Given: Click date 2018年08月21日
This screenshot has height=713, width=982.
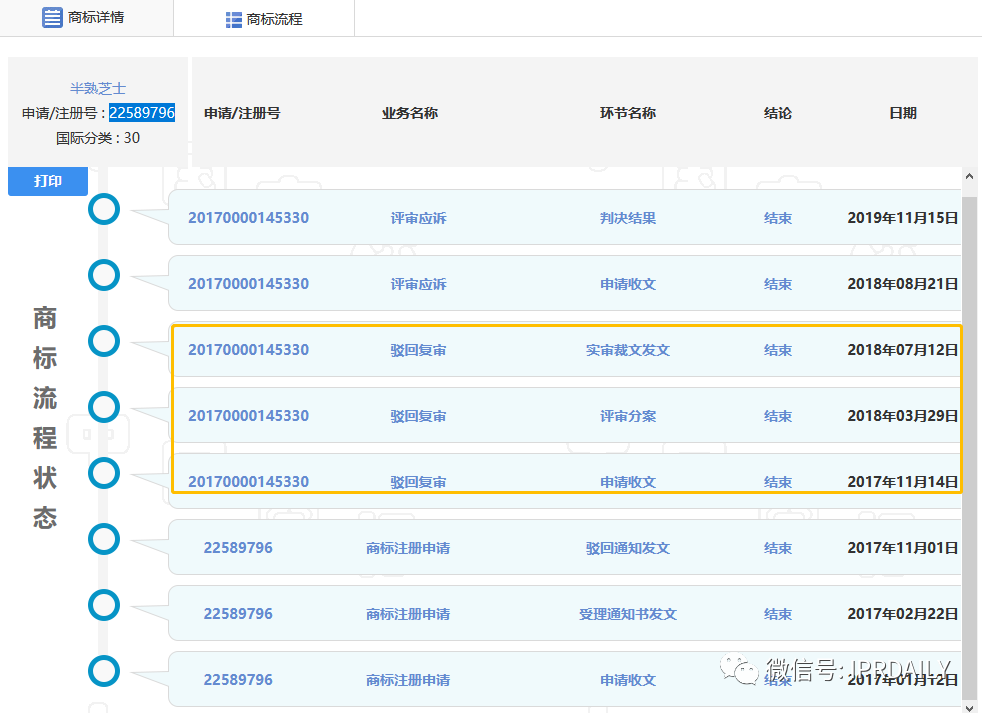Looking at the screenshot, I should (902, 284).
